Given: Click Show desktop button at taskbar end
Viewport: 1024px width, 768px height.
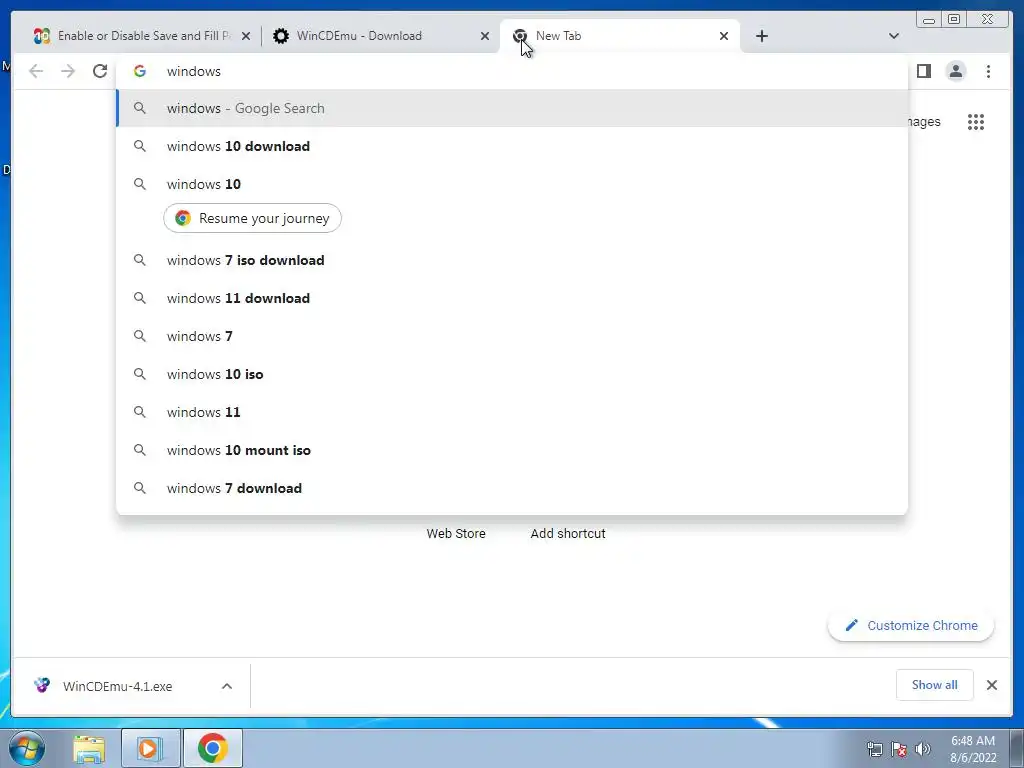Looking at the screenshot, I should tap(1017, 748).
